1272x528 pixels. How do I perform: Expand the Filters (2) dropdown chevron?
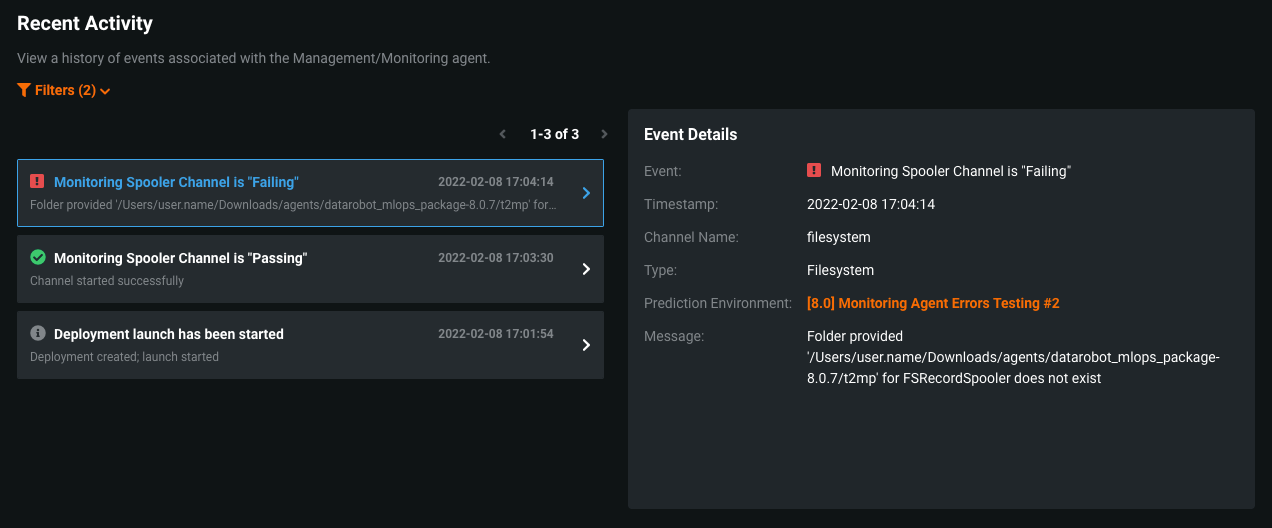pyautogui.click(x=105, y=91)
